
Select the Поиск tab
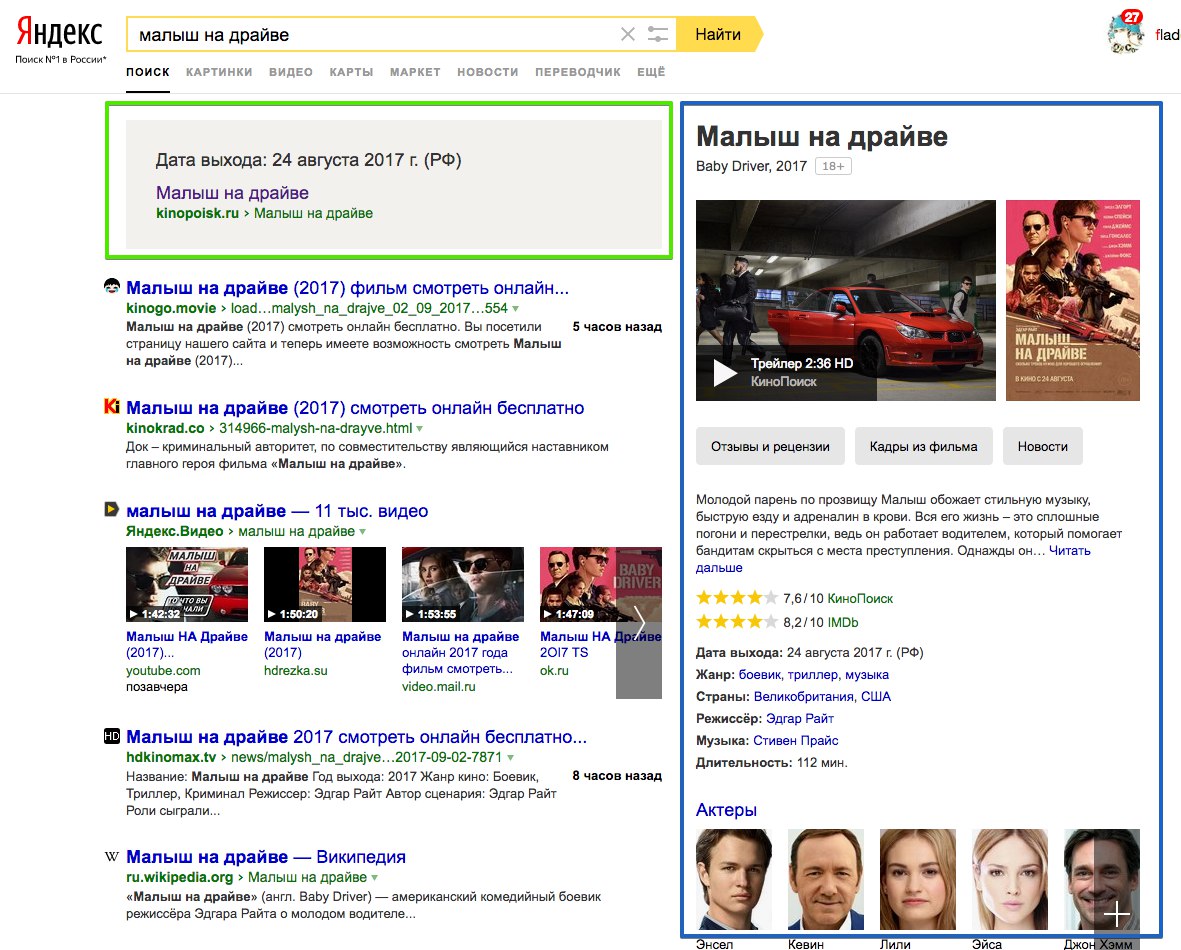tap(148, 72)
